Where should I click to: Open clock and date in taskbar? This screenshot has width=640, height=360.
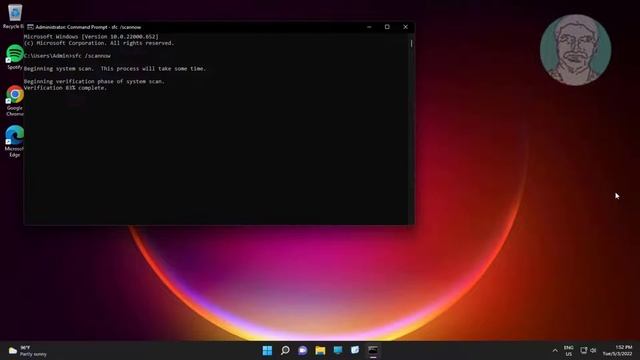618,351
